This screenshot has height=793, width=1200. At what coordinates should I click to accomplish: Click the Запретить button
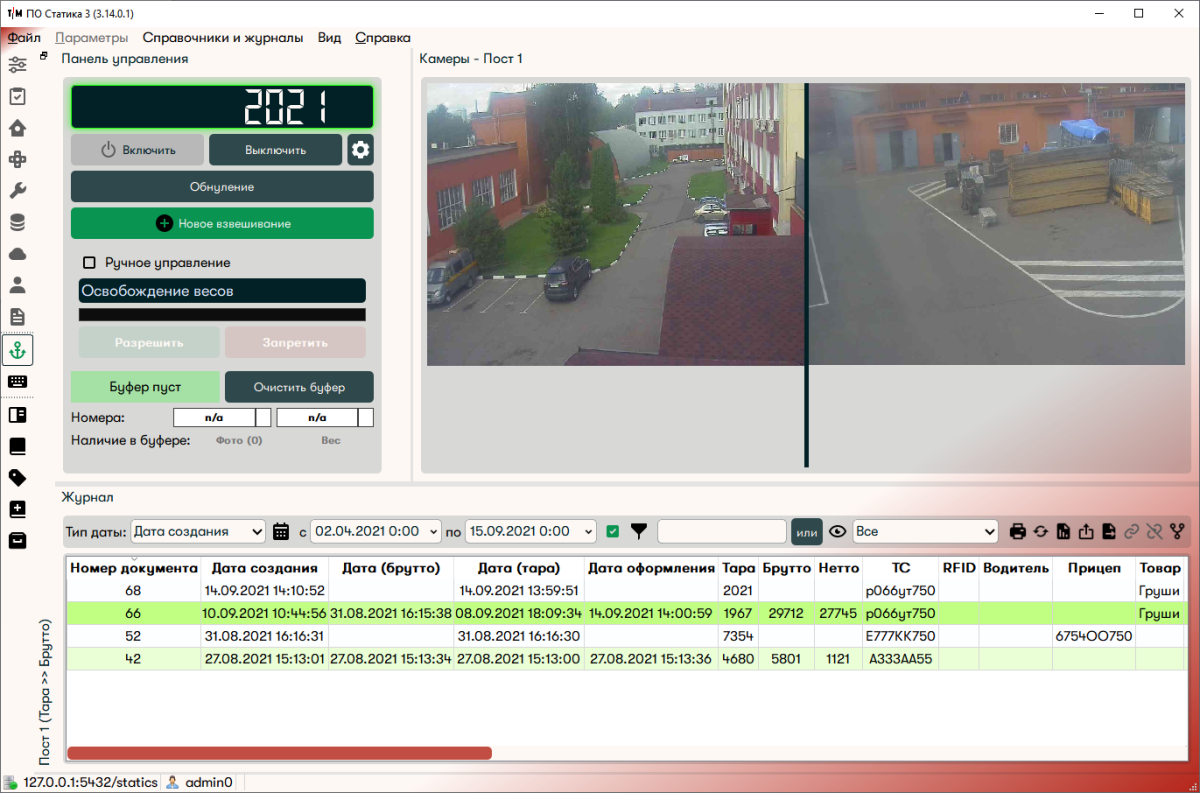pos(295,342)
